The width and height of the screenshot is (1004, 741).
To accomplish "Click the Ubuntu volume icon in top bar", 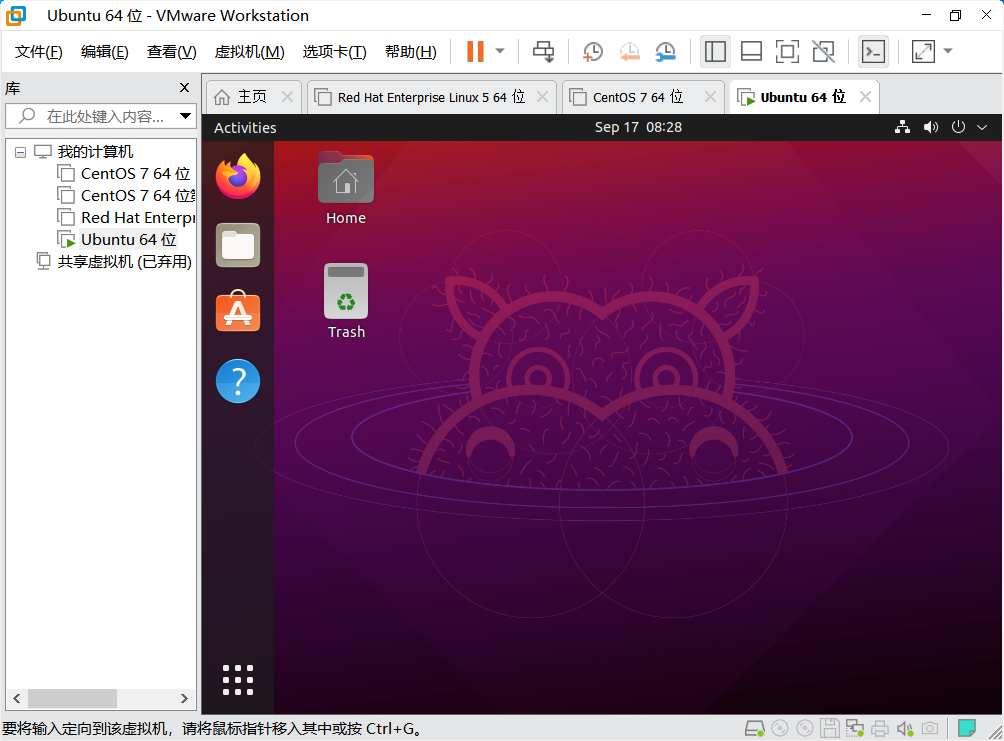I will tap(930, 127).
